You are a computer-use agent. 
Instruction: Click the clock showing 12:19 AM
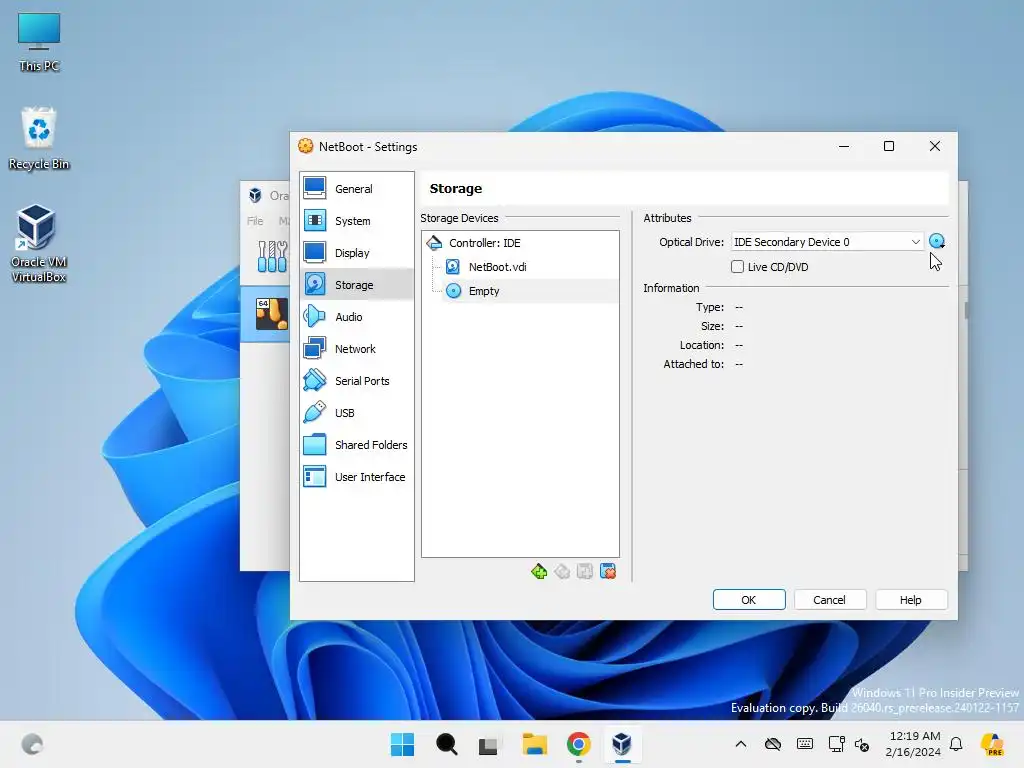[x=913, y=744]
